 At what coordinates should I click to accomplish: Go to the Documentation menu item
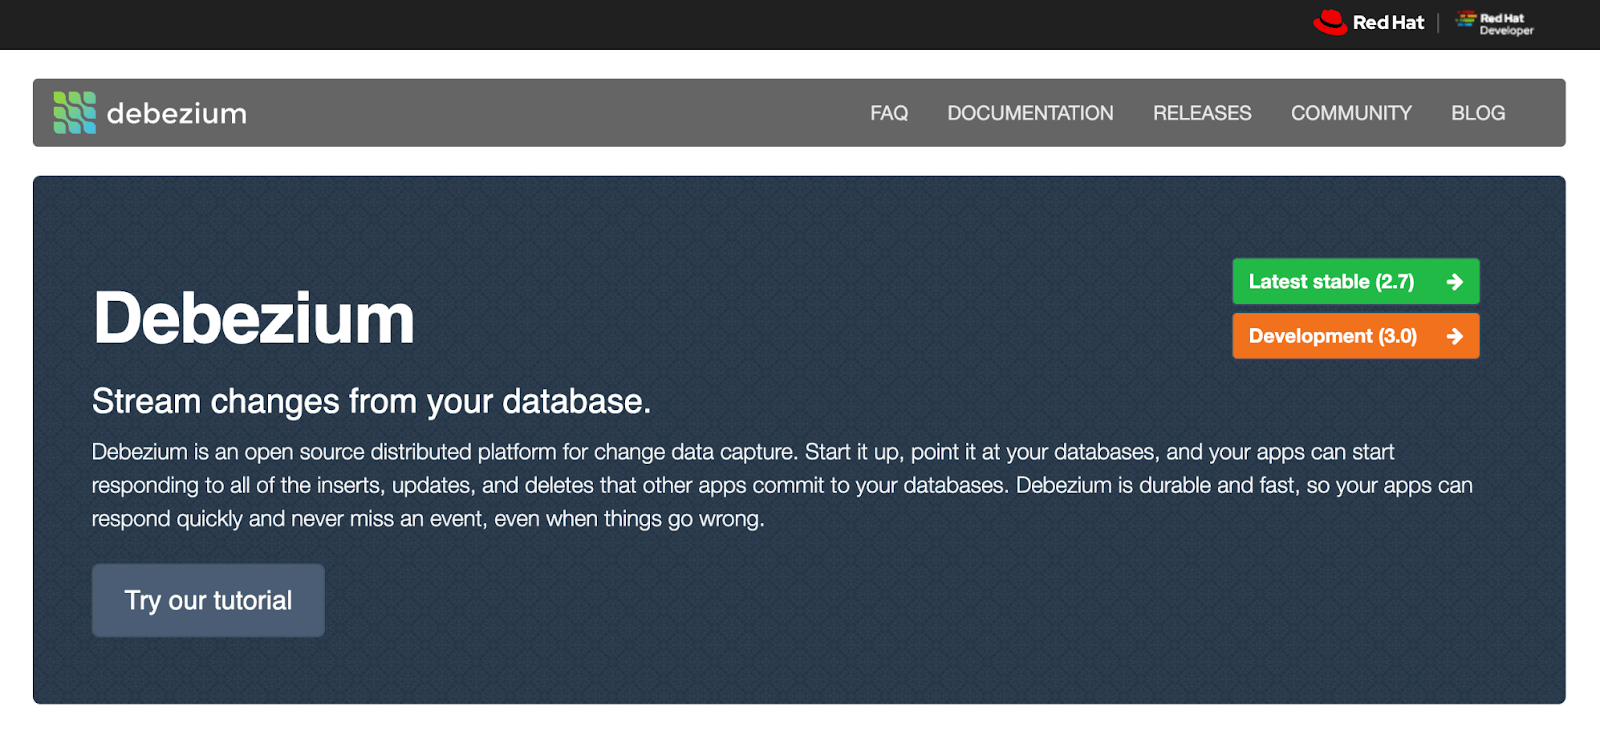(x=1030, y=113)
